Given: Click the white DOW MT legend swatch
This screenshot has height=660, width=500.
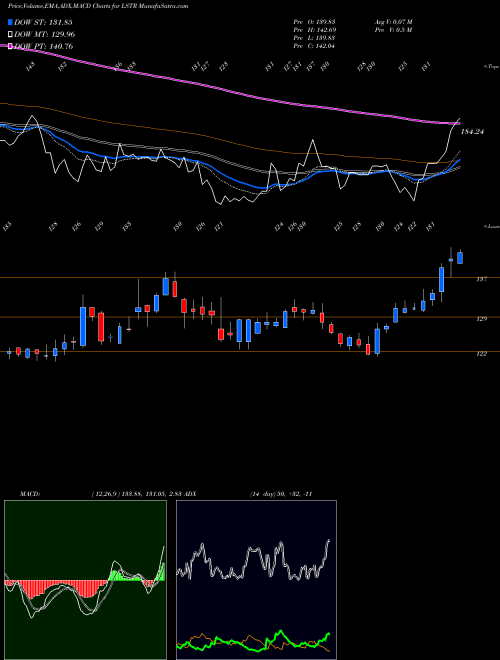Looking at the screenshot, I should 11,34.
